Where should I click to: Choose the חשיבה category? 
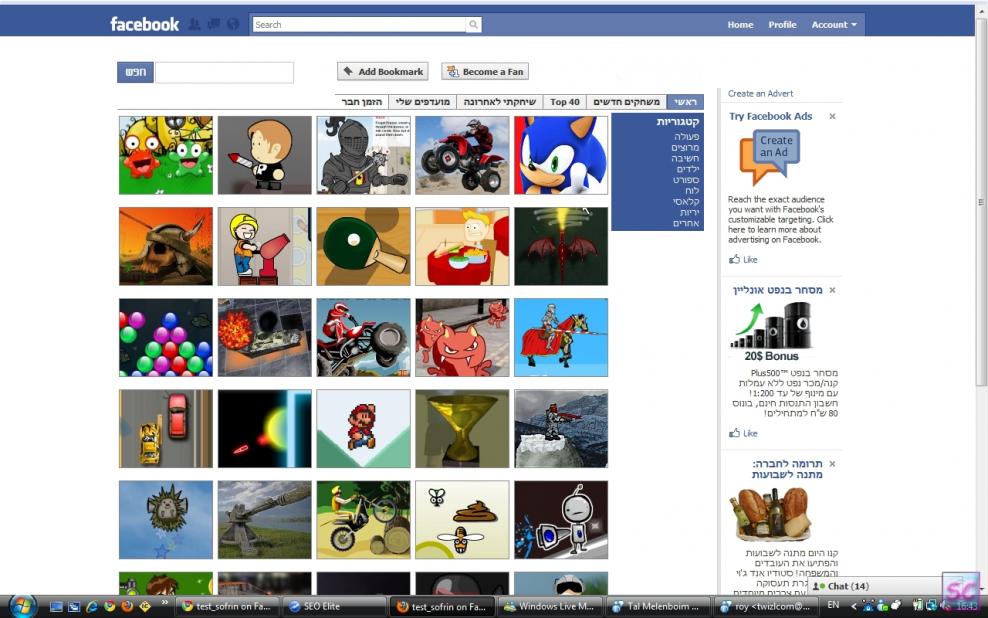685,158
